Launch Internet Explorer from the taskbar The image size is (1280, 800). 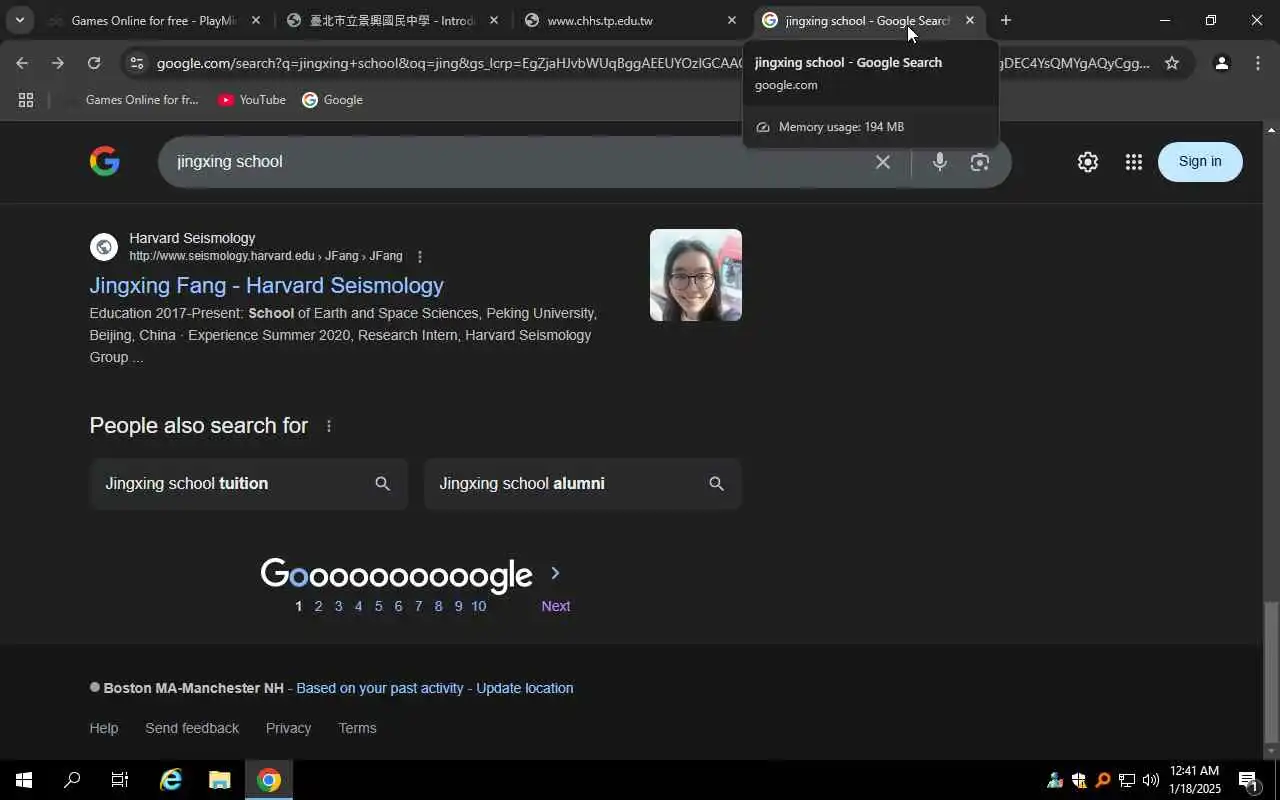(171, 780)
